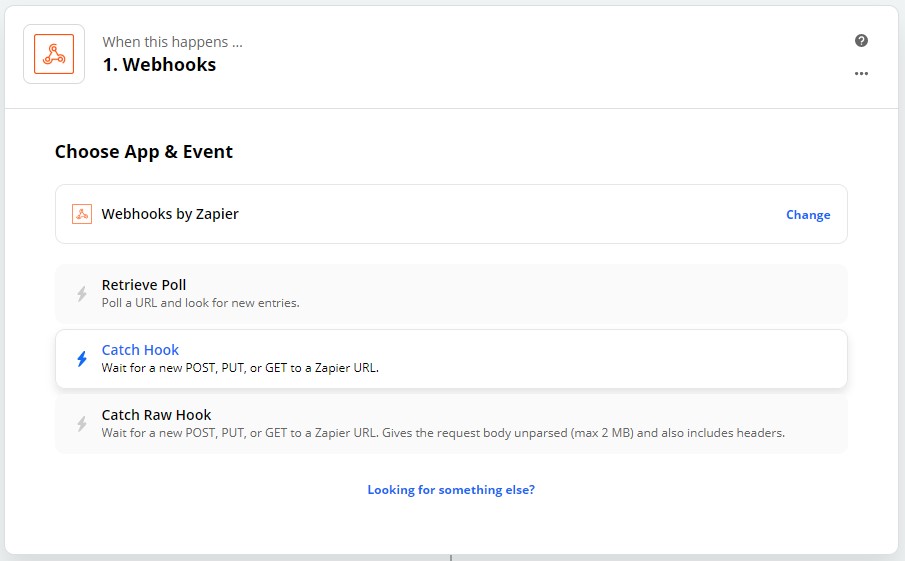Click the blue lightning bolt beside Catch Hook
This screenshot has height=561, width=905.
[82, 359]
